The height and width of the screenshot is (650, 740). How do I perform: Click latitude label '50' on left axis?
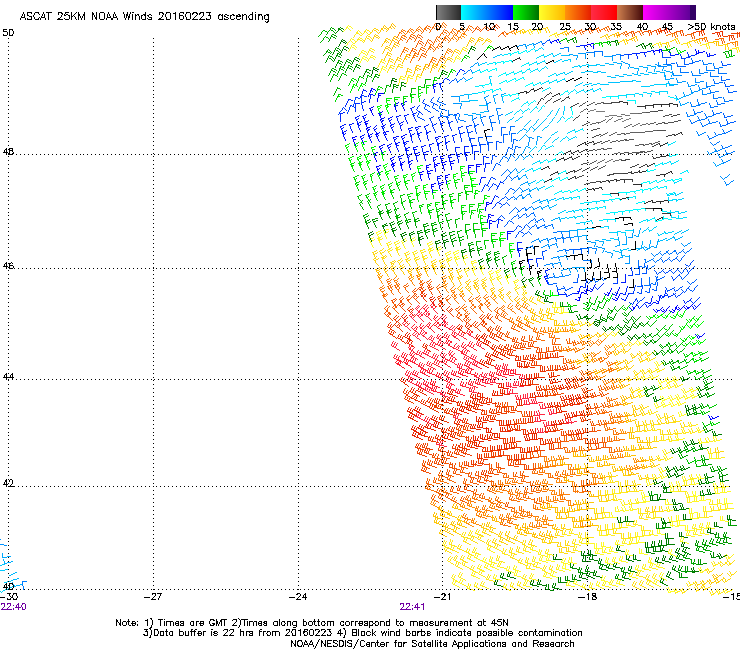point(8,33)
